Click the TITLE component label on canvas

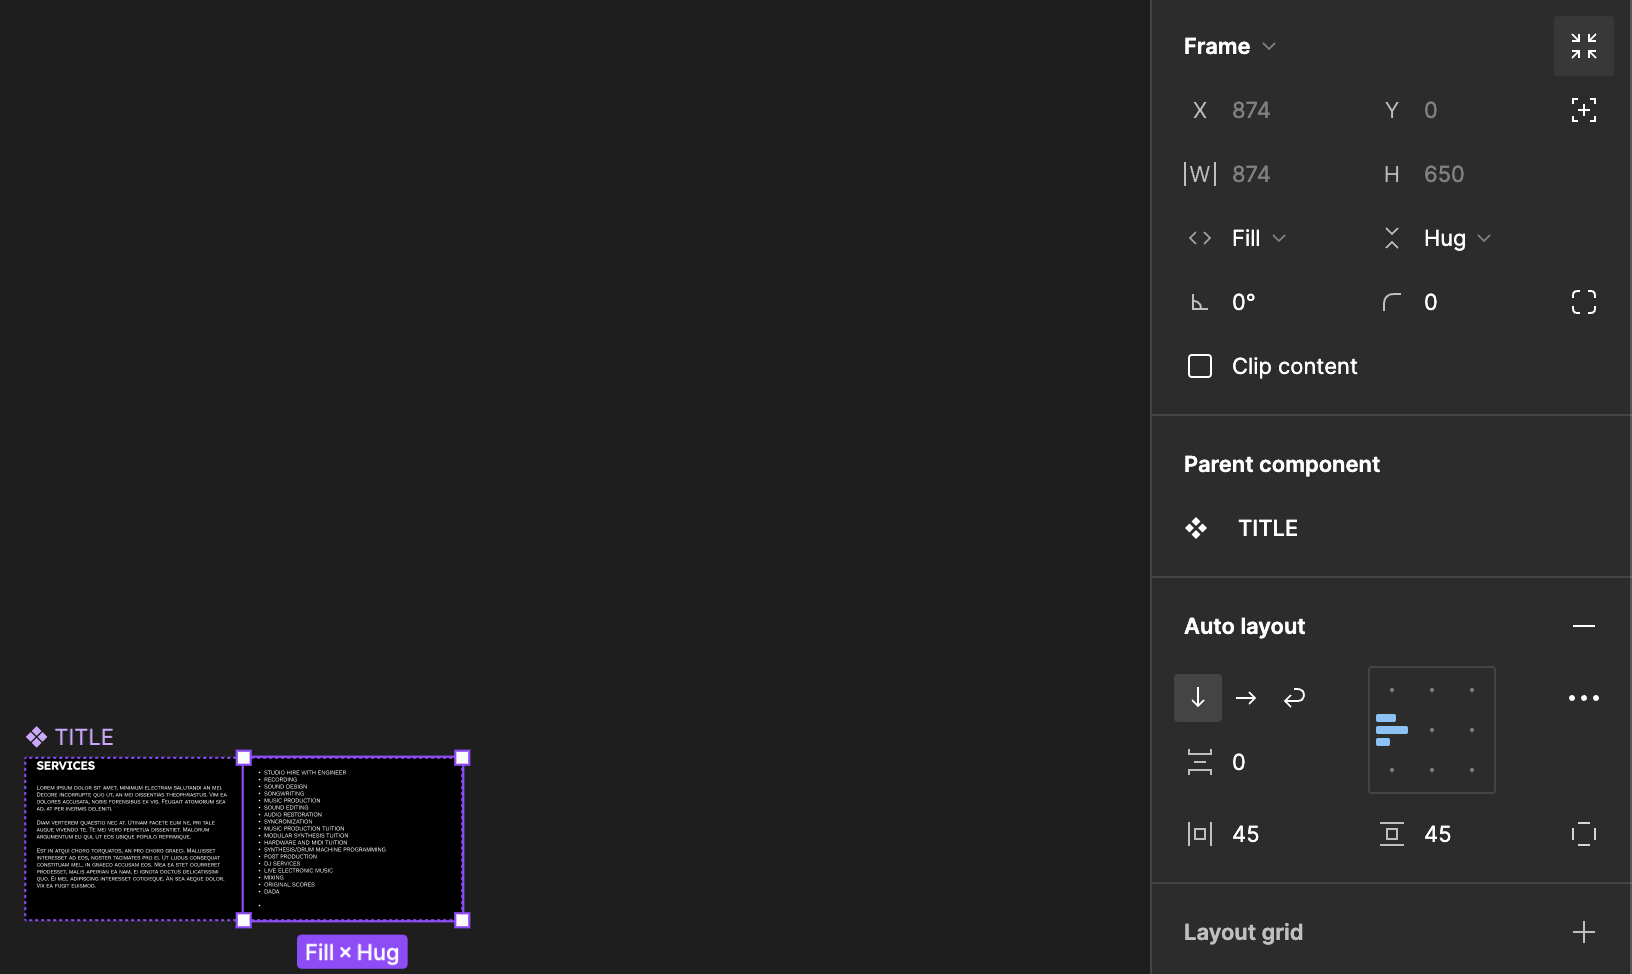coord(70,737)
